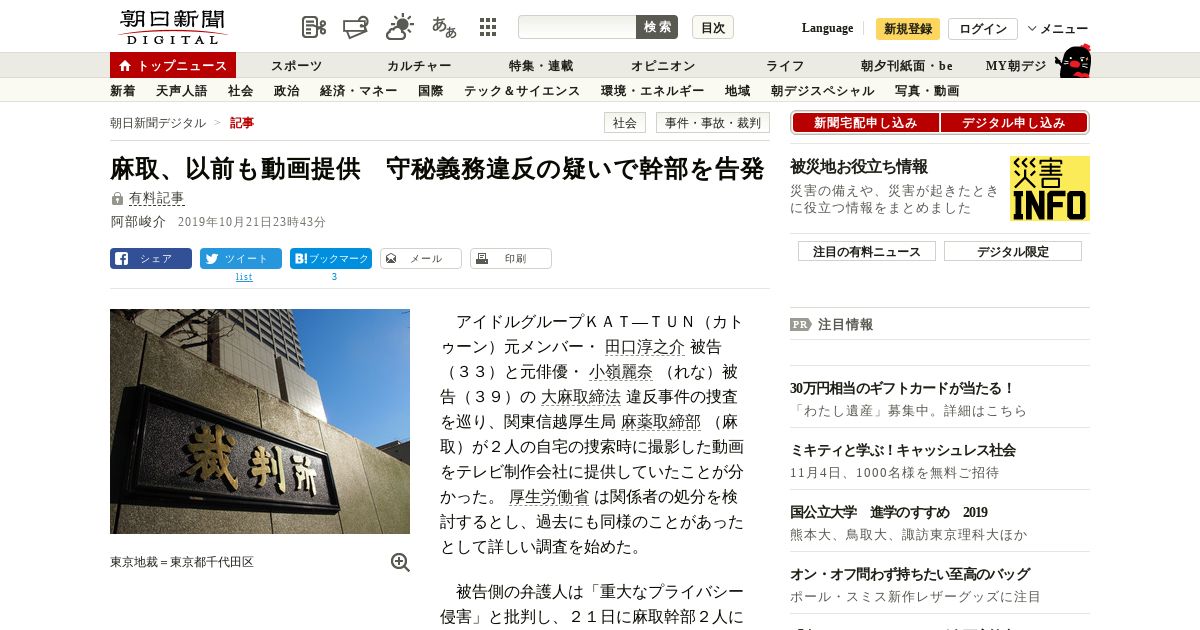
Task: Open MY朝デジ page
Action: click(1016, 66)
